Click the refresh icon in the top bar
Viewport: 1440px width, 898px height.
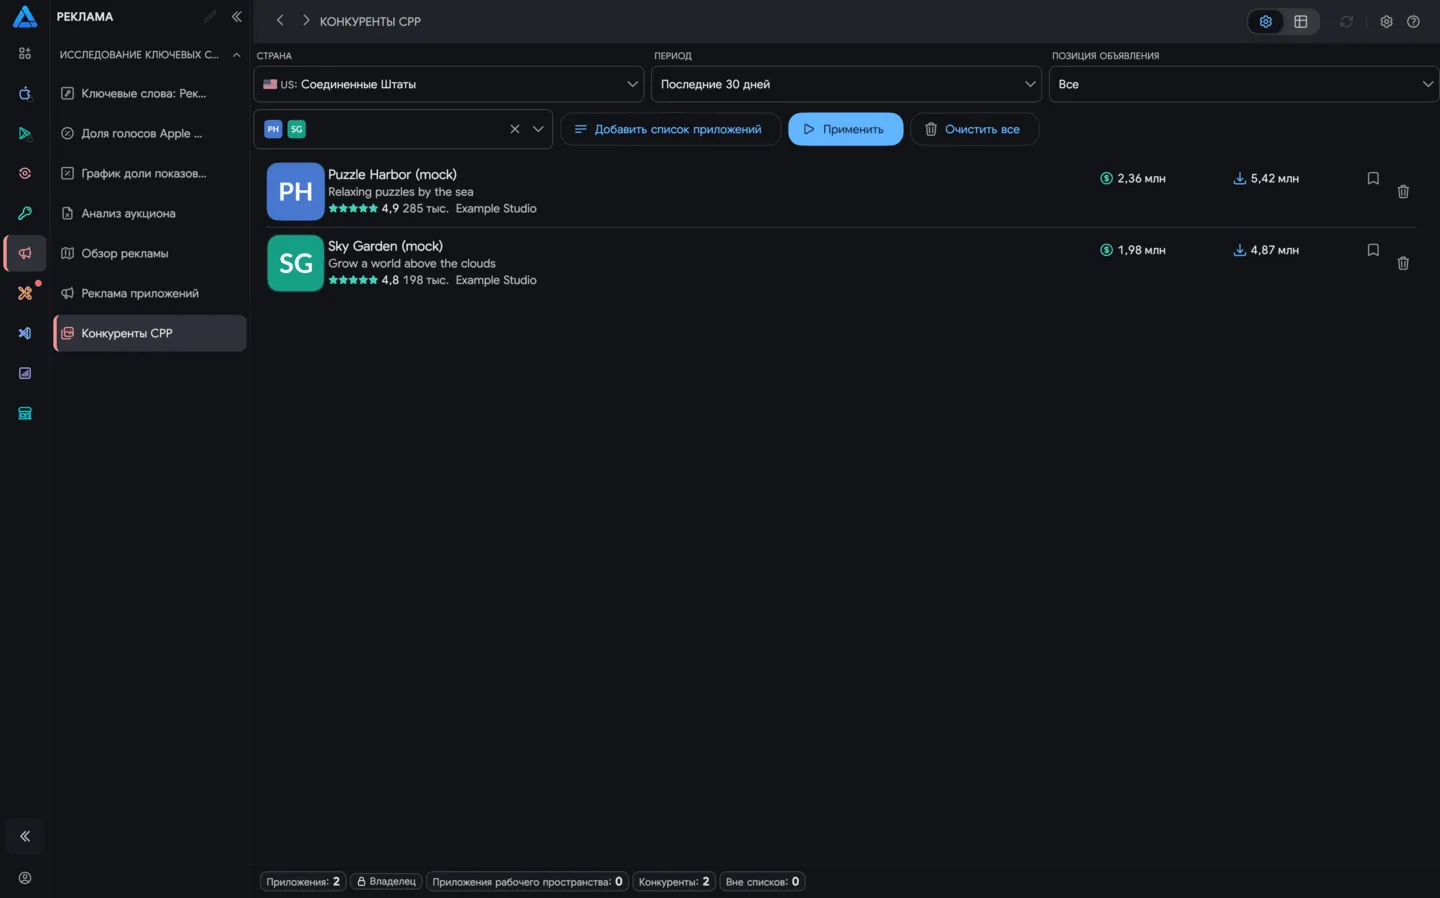click(x=1347, y=21)
